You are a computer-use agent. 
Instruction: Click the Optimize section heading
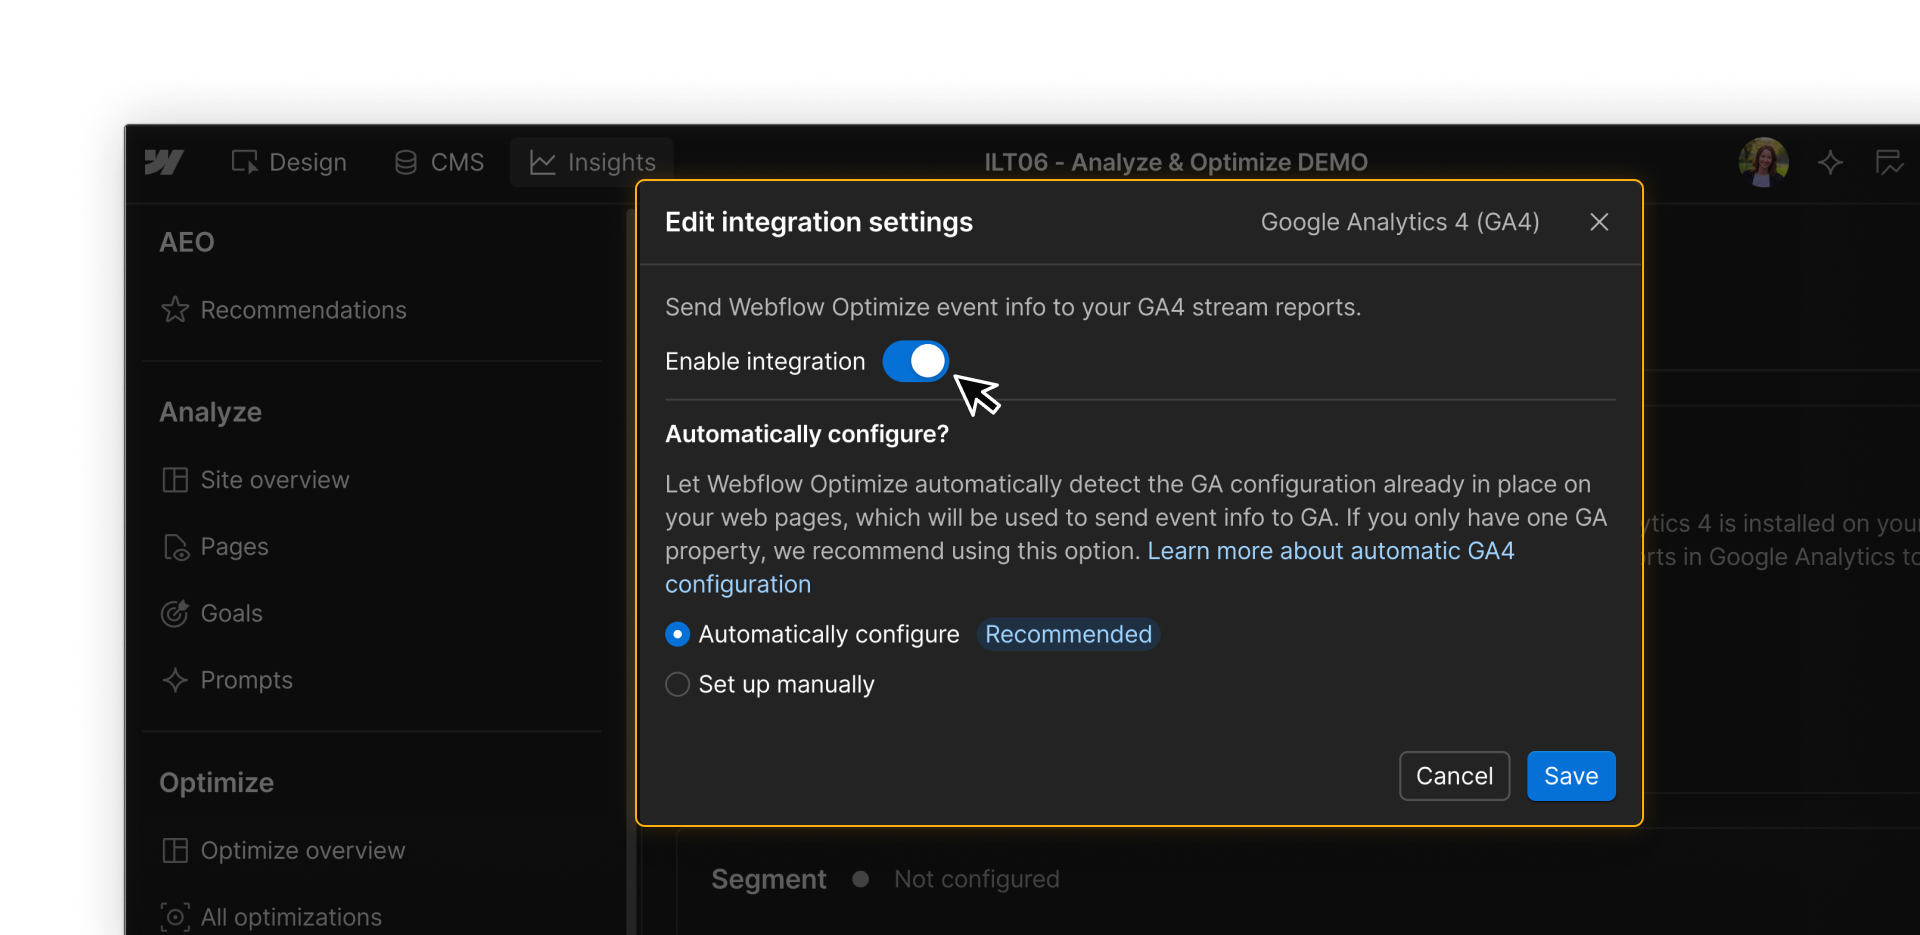(216, 782)
